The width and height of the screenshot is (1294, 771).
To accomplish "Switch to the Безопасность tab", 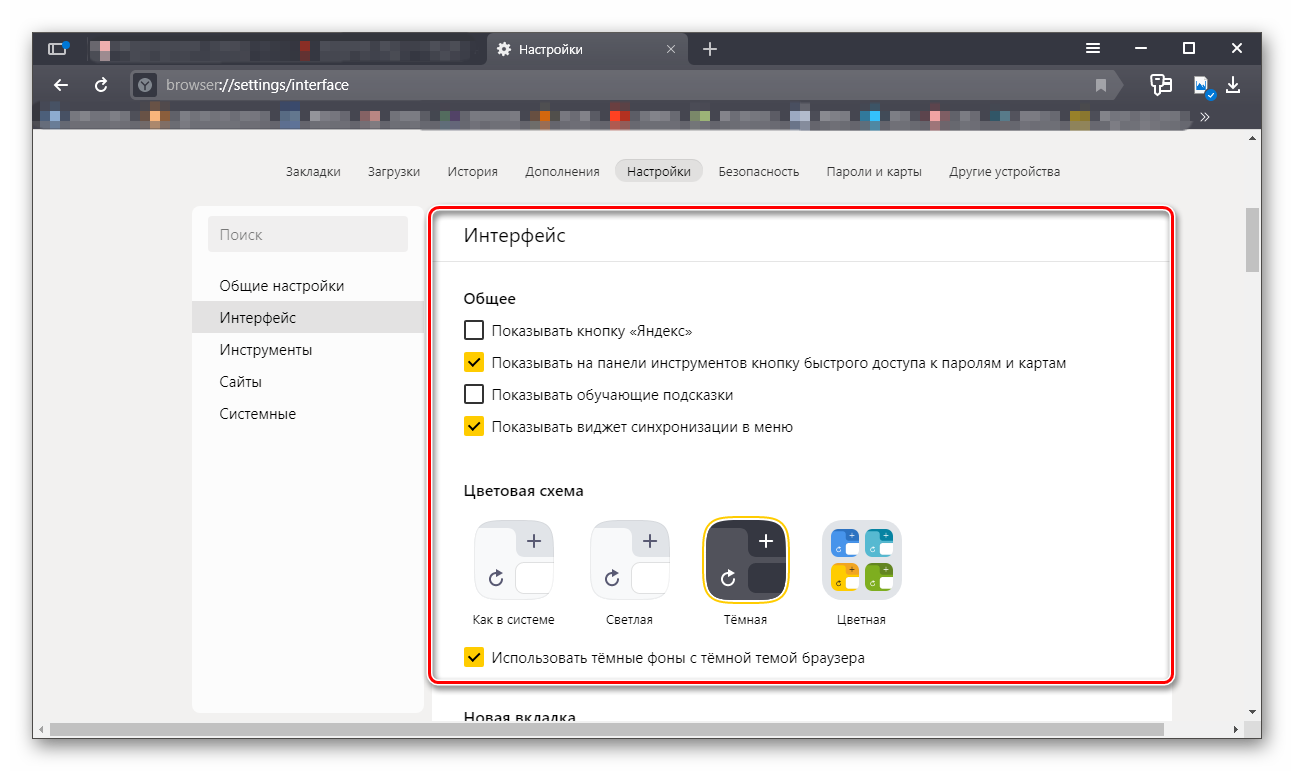I will pos(758,171).
